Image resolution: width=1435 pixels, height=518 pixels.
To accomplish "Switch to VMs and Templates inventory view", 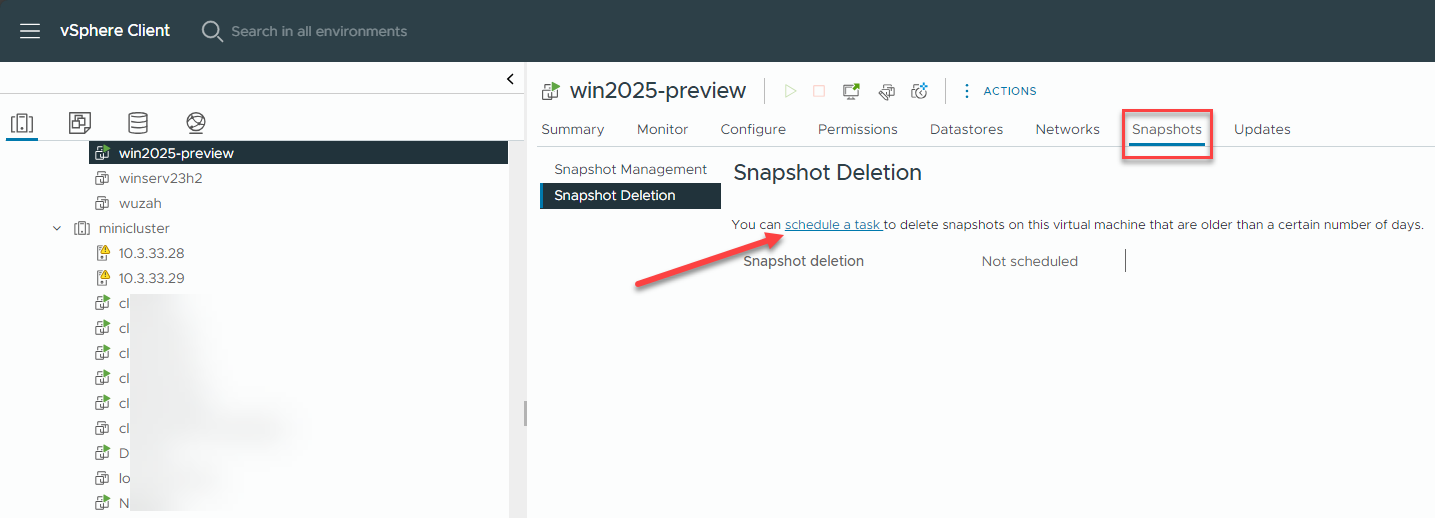I will tap(80, 123).
